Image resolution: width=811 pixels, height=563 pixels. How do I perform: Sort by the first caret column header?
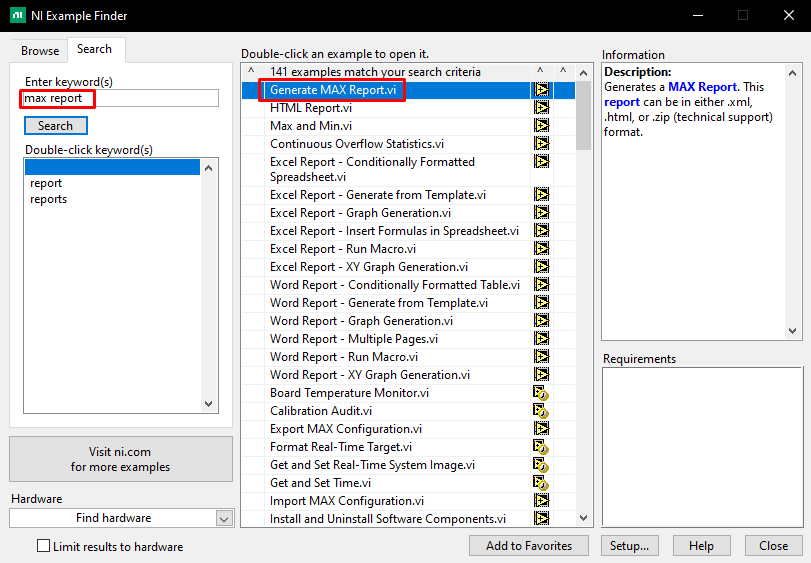tap(251, 72)
